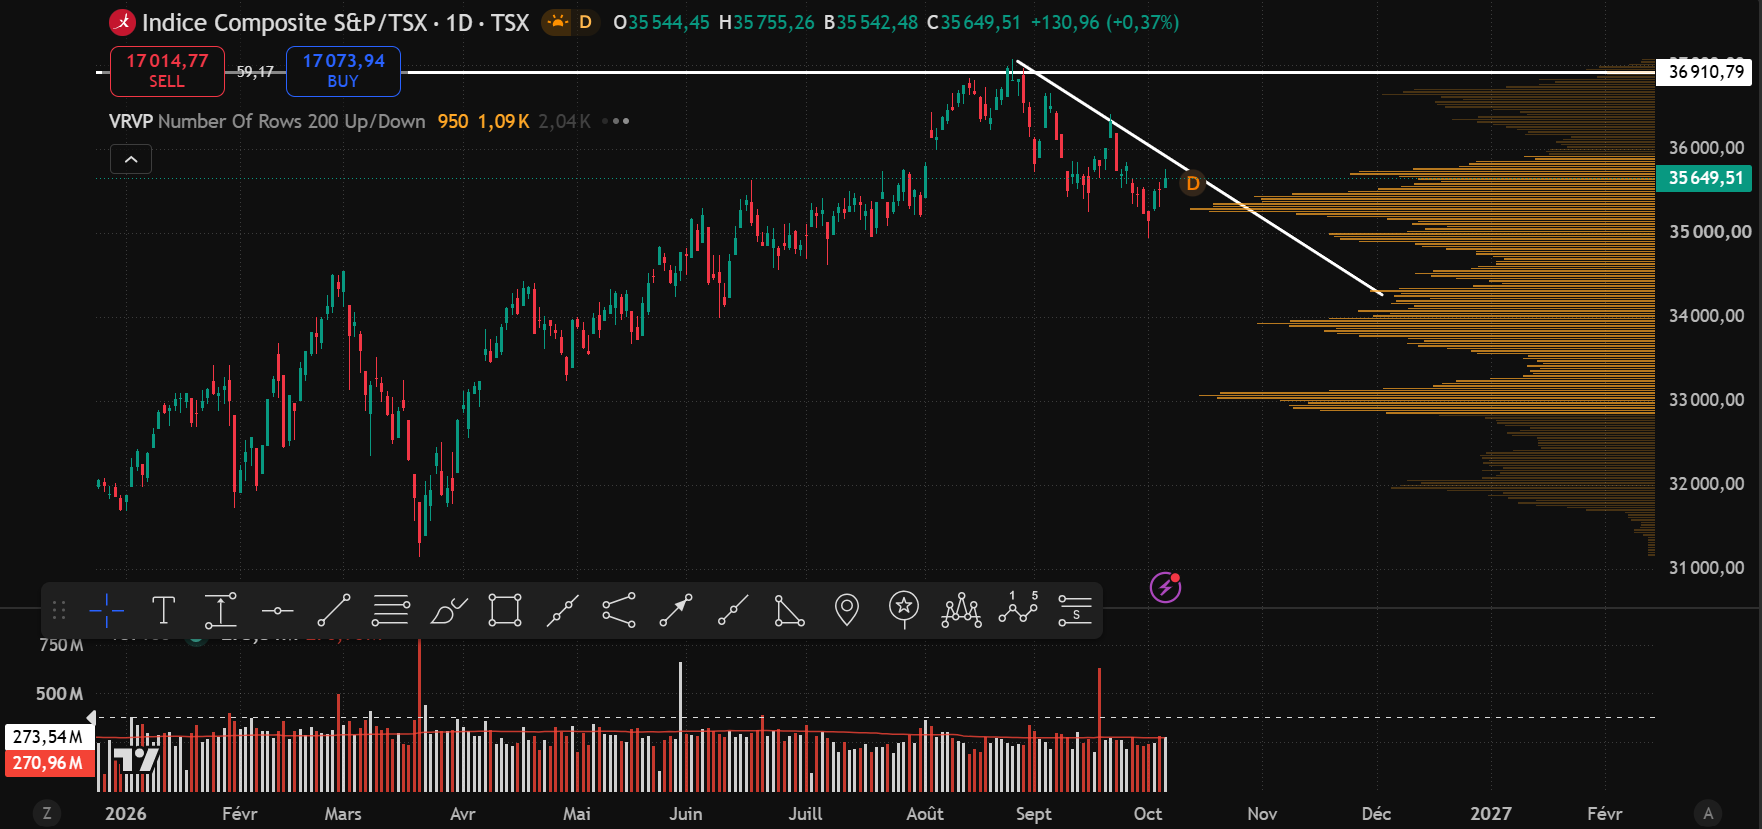Toggle auto scale A button
Image resolution: width=1762 pixels, height=829 pixels.
(1708, 813)
